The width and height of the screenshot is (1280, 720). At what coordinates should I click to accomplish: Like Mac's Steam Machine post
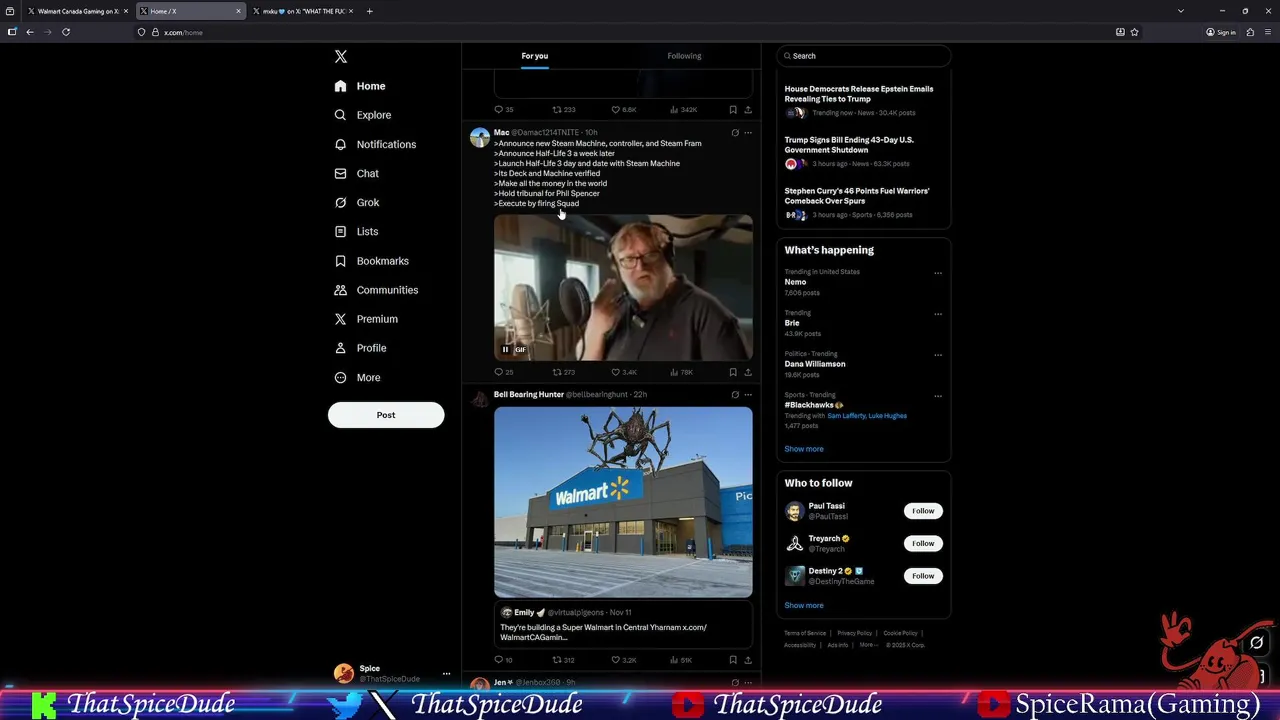click(x=623, y=372)
